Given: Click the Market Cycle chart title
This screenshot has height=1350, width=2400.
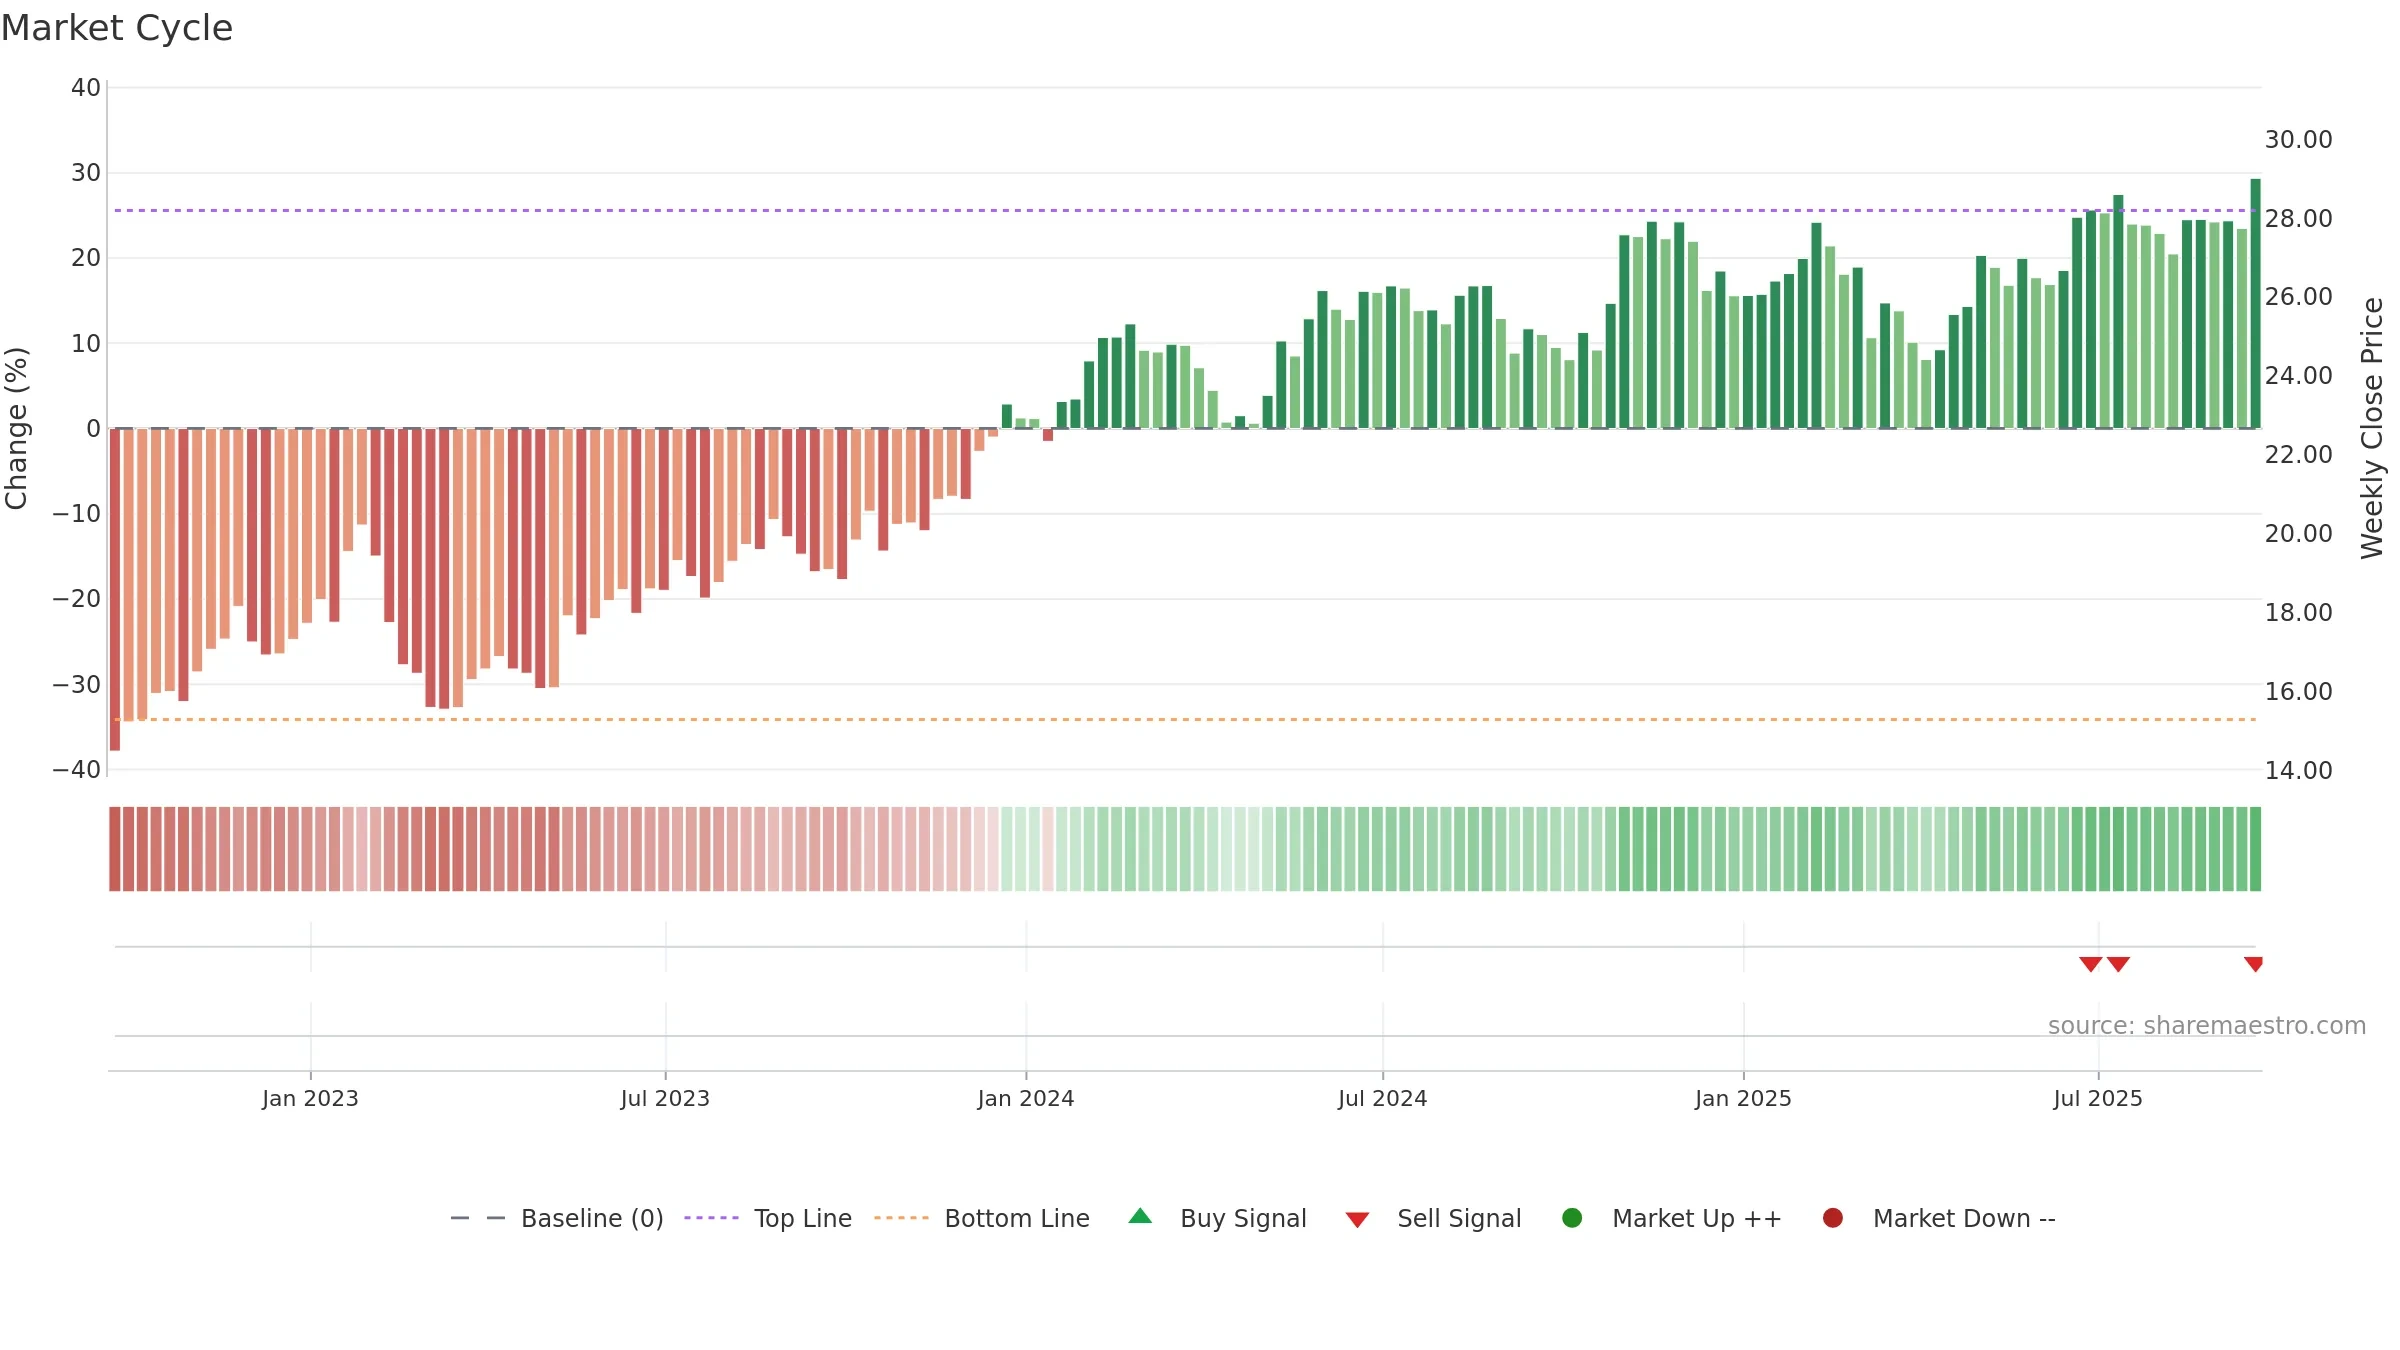Looking at the screenshot, I should click(x=117, y=28).
